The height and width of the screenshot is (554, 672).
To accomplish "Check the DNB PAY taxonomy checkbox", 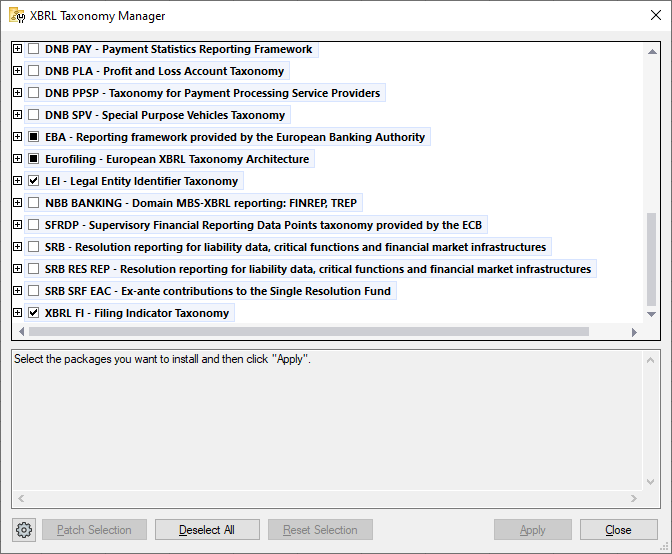I will pyautogui.click(x=34, y=49).
